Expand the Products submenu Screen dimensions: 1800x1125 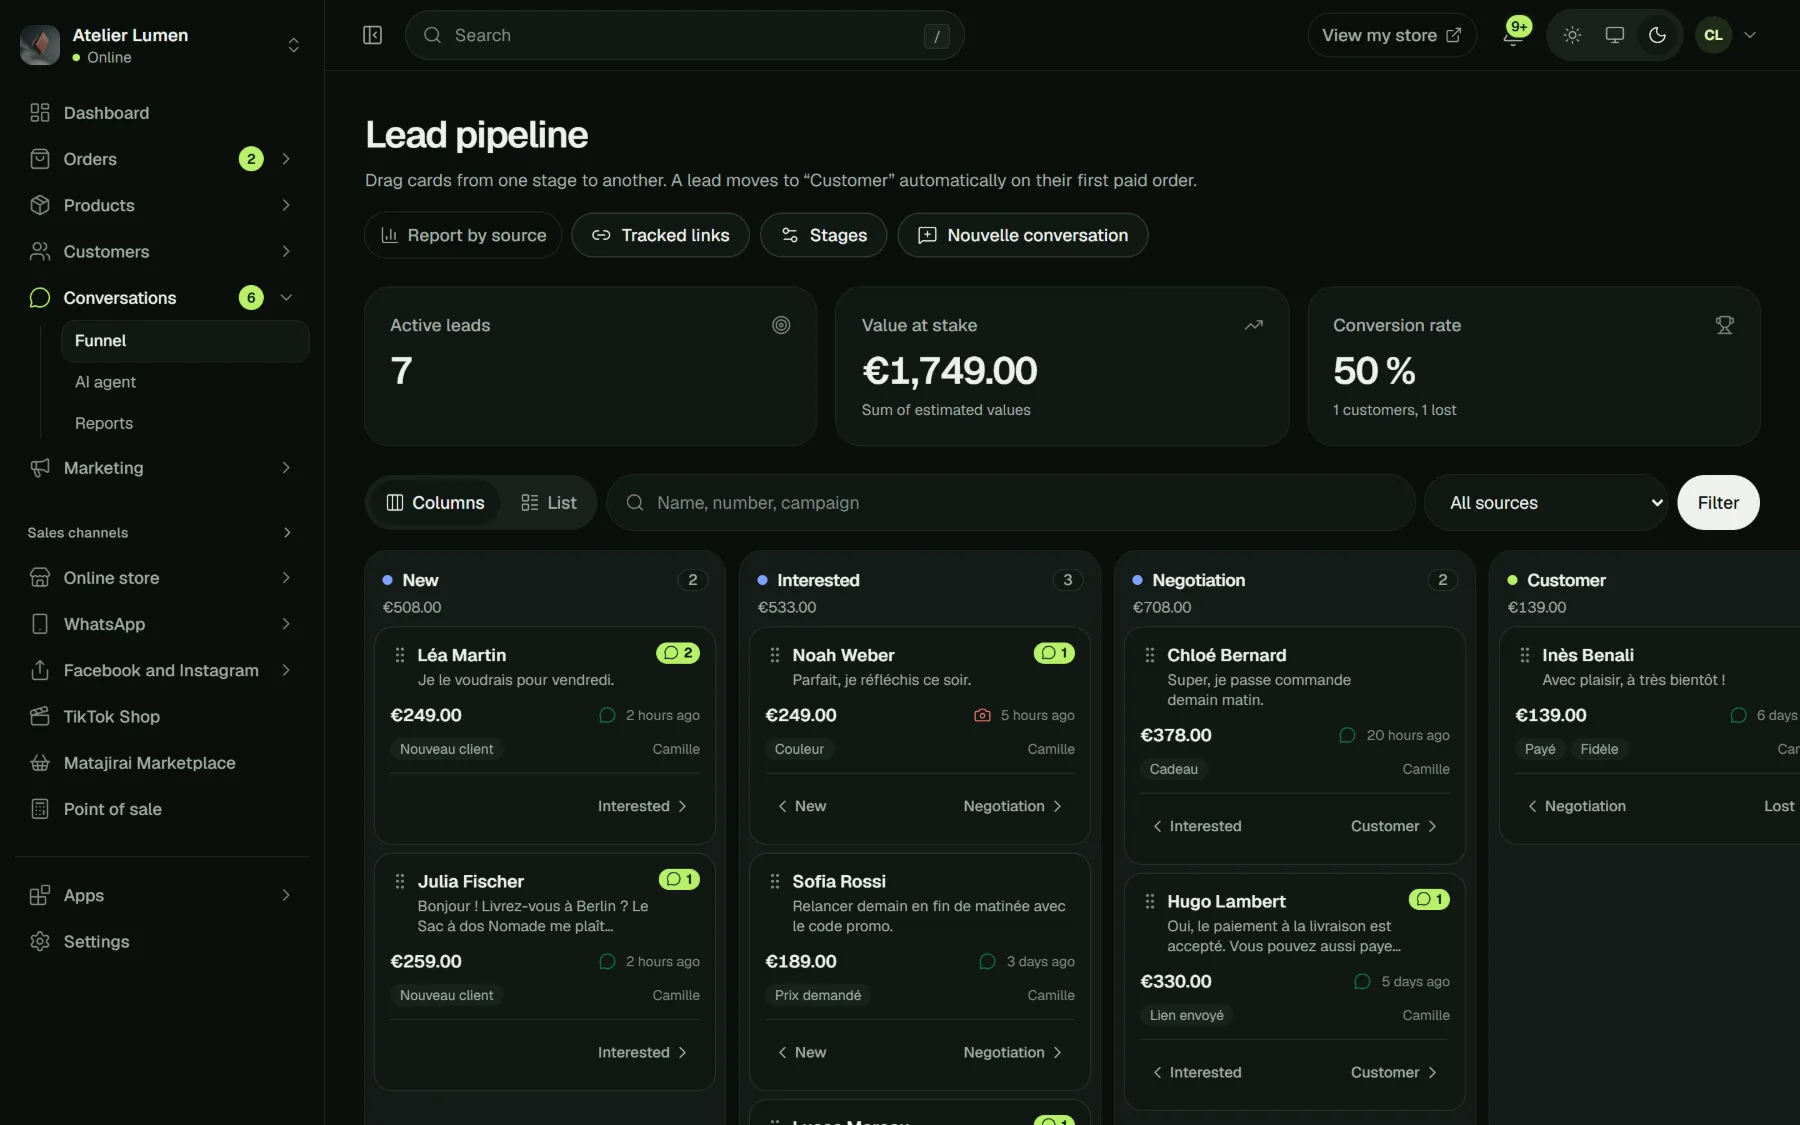pos(286,205)
